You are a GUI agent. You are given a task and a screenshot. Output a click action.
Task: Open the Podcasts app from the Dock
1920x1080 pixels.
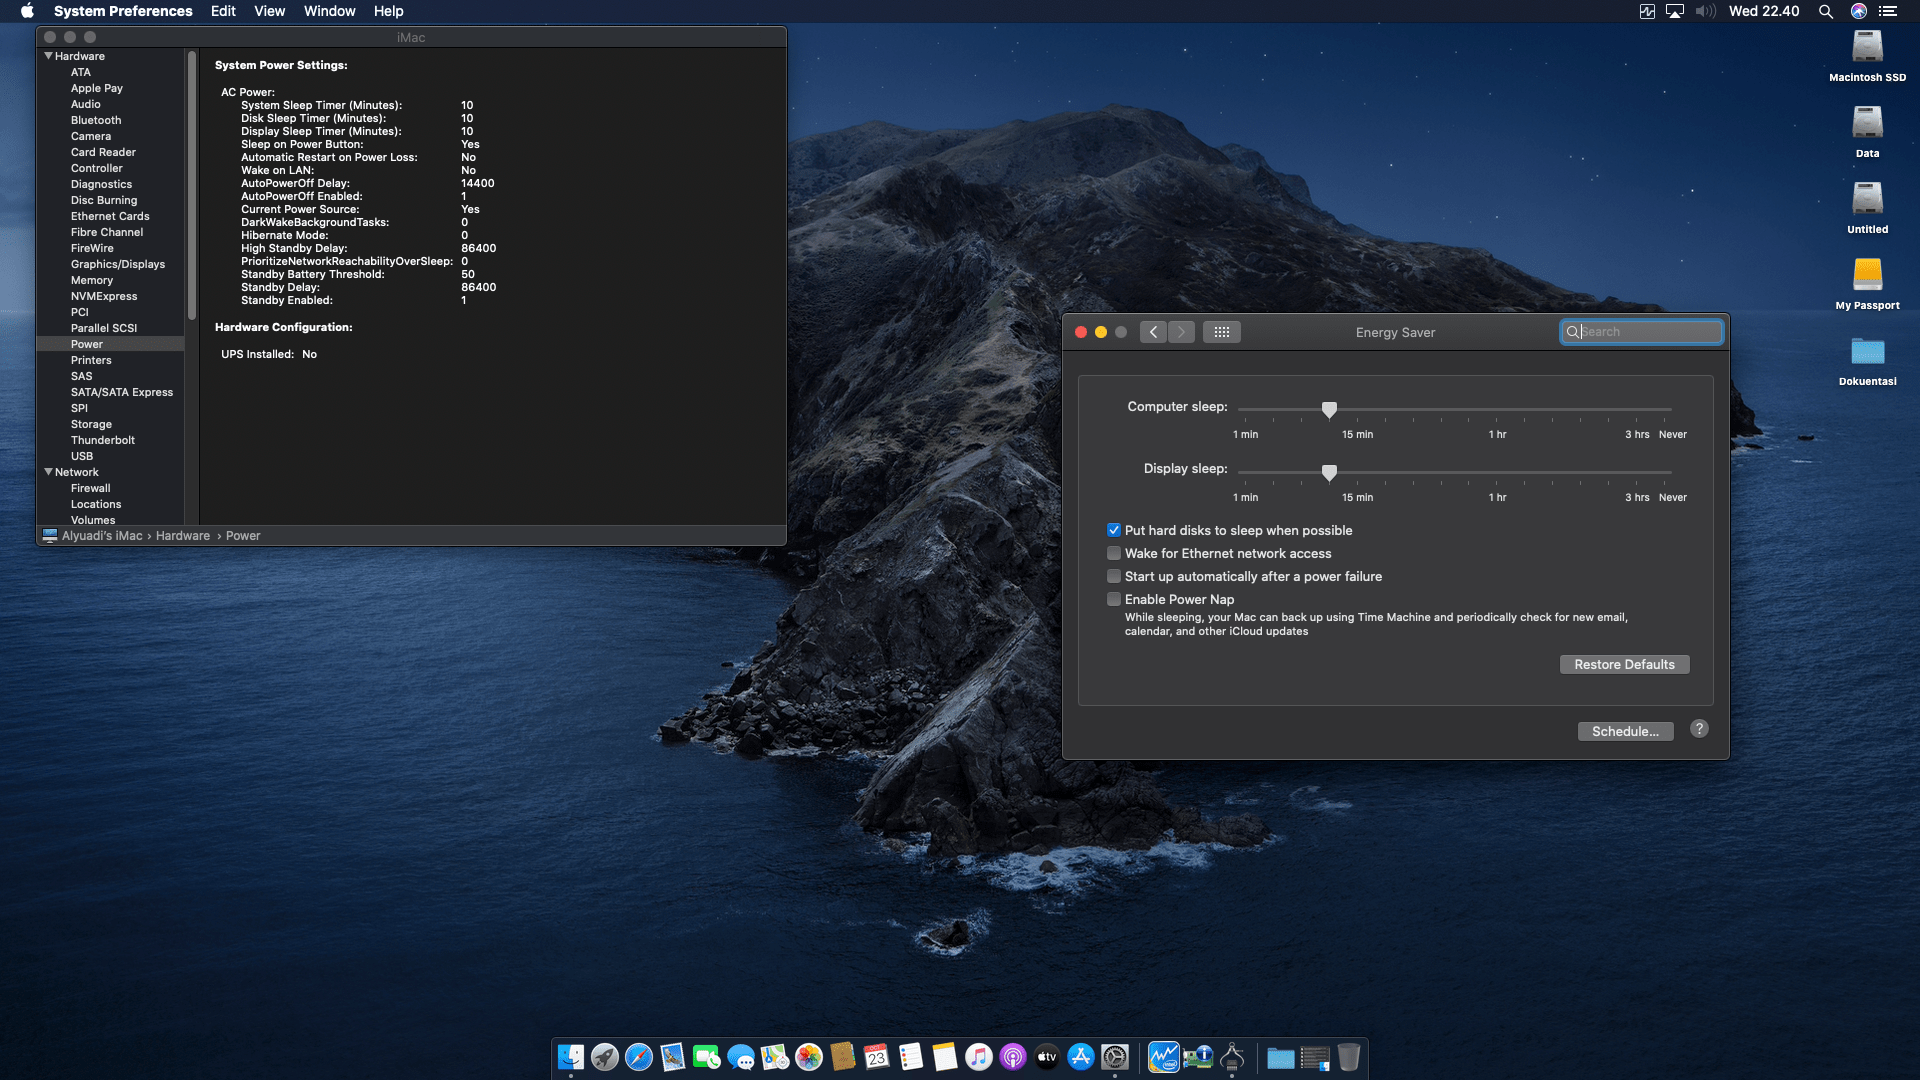pyautogui.click(x=1013, y=1057)
